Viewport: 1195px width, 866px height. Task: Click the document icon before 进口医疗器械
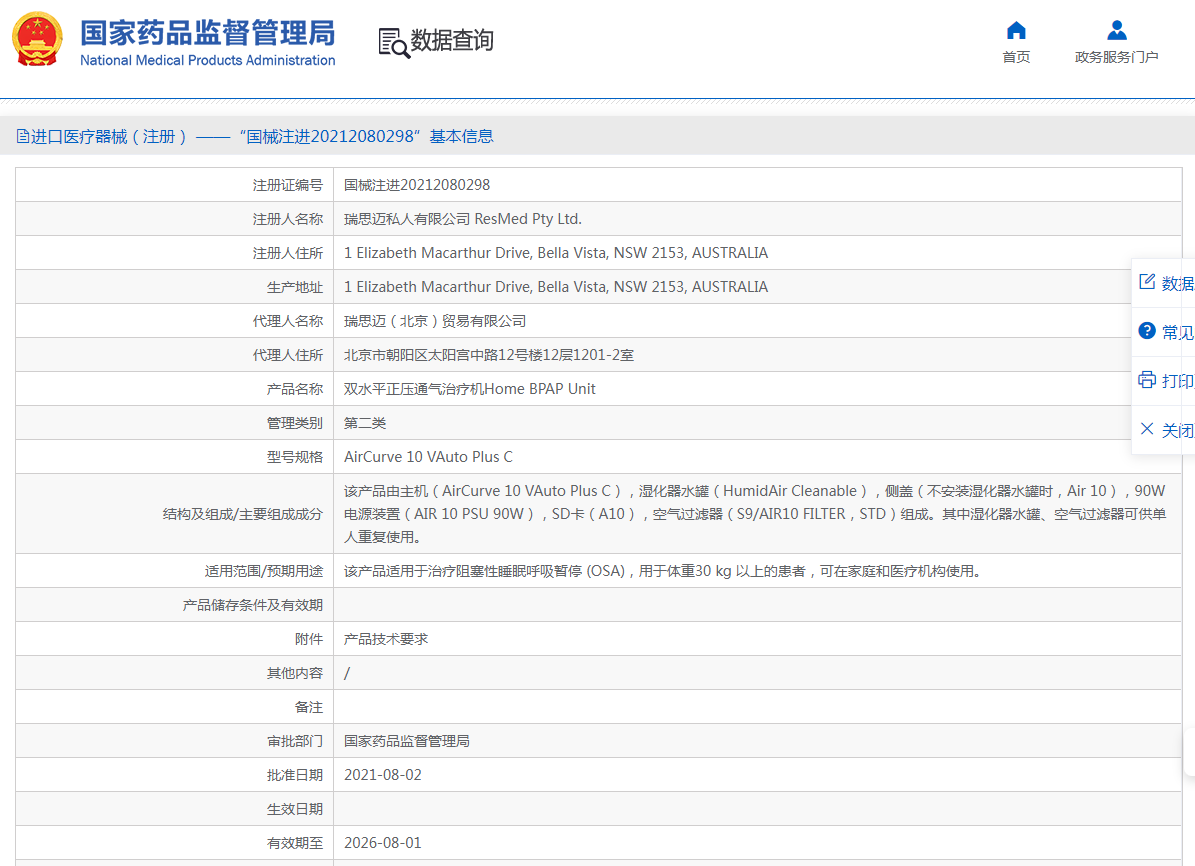point(23,136)
